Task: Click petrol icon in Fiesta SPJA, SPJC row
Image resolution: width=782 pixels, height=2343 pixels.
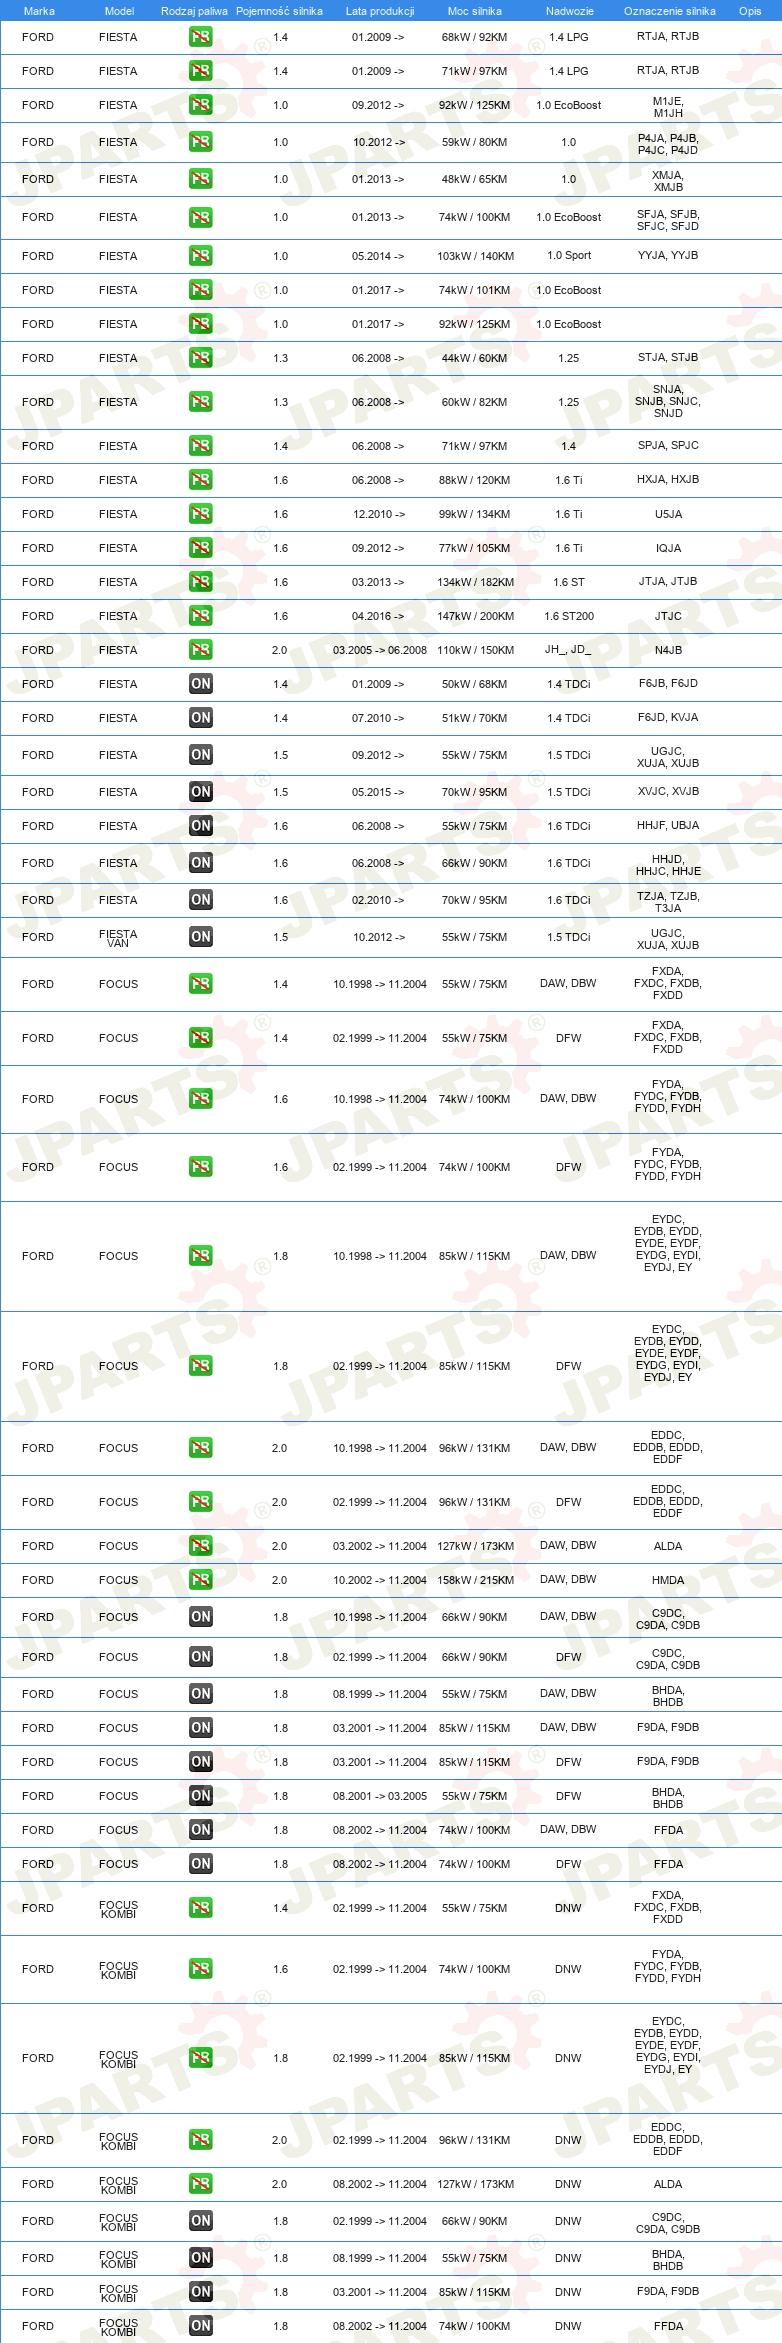Action: coord(201,446)
